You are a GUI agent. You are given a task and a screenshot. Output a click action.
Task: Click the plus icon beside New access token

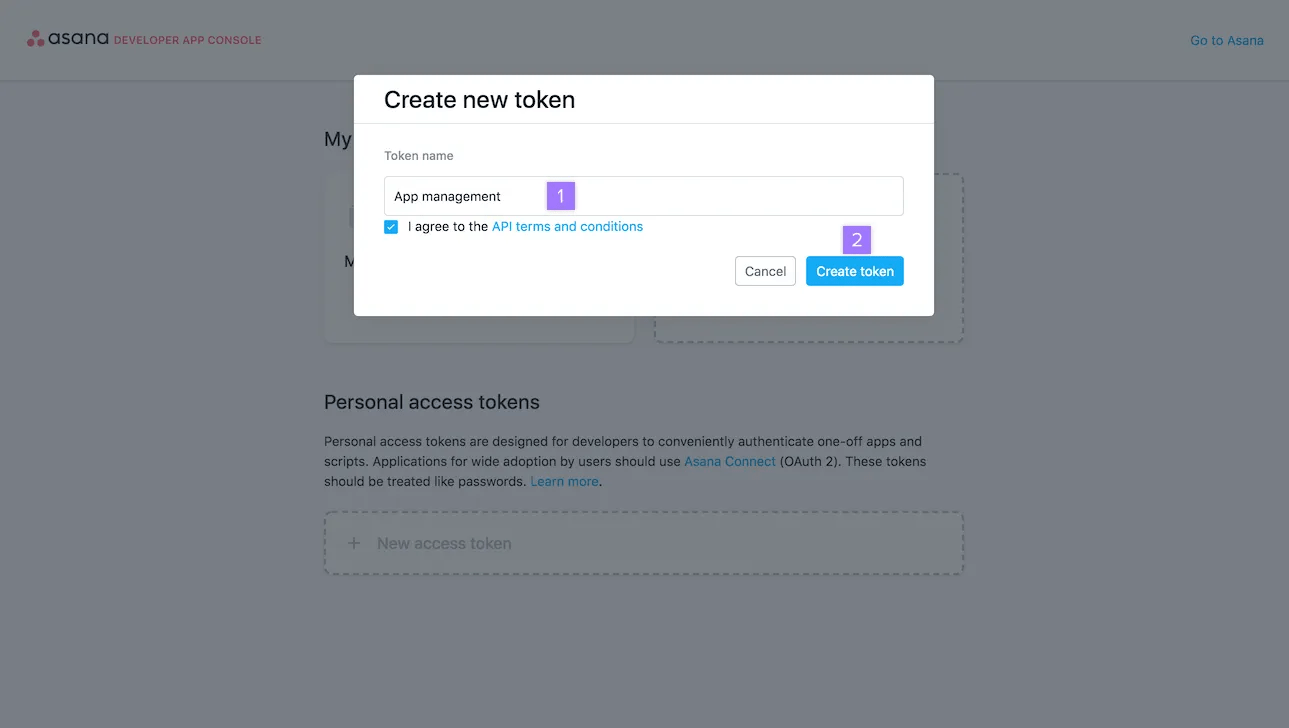353,543
